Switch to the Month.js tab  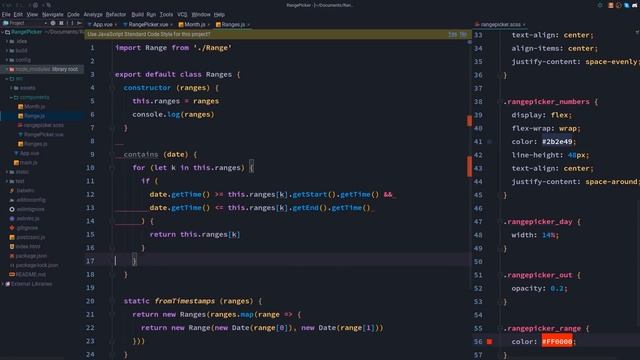194,24
